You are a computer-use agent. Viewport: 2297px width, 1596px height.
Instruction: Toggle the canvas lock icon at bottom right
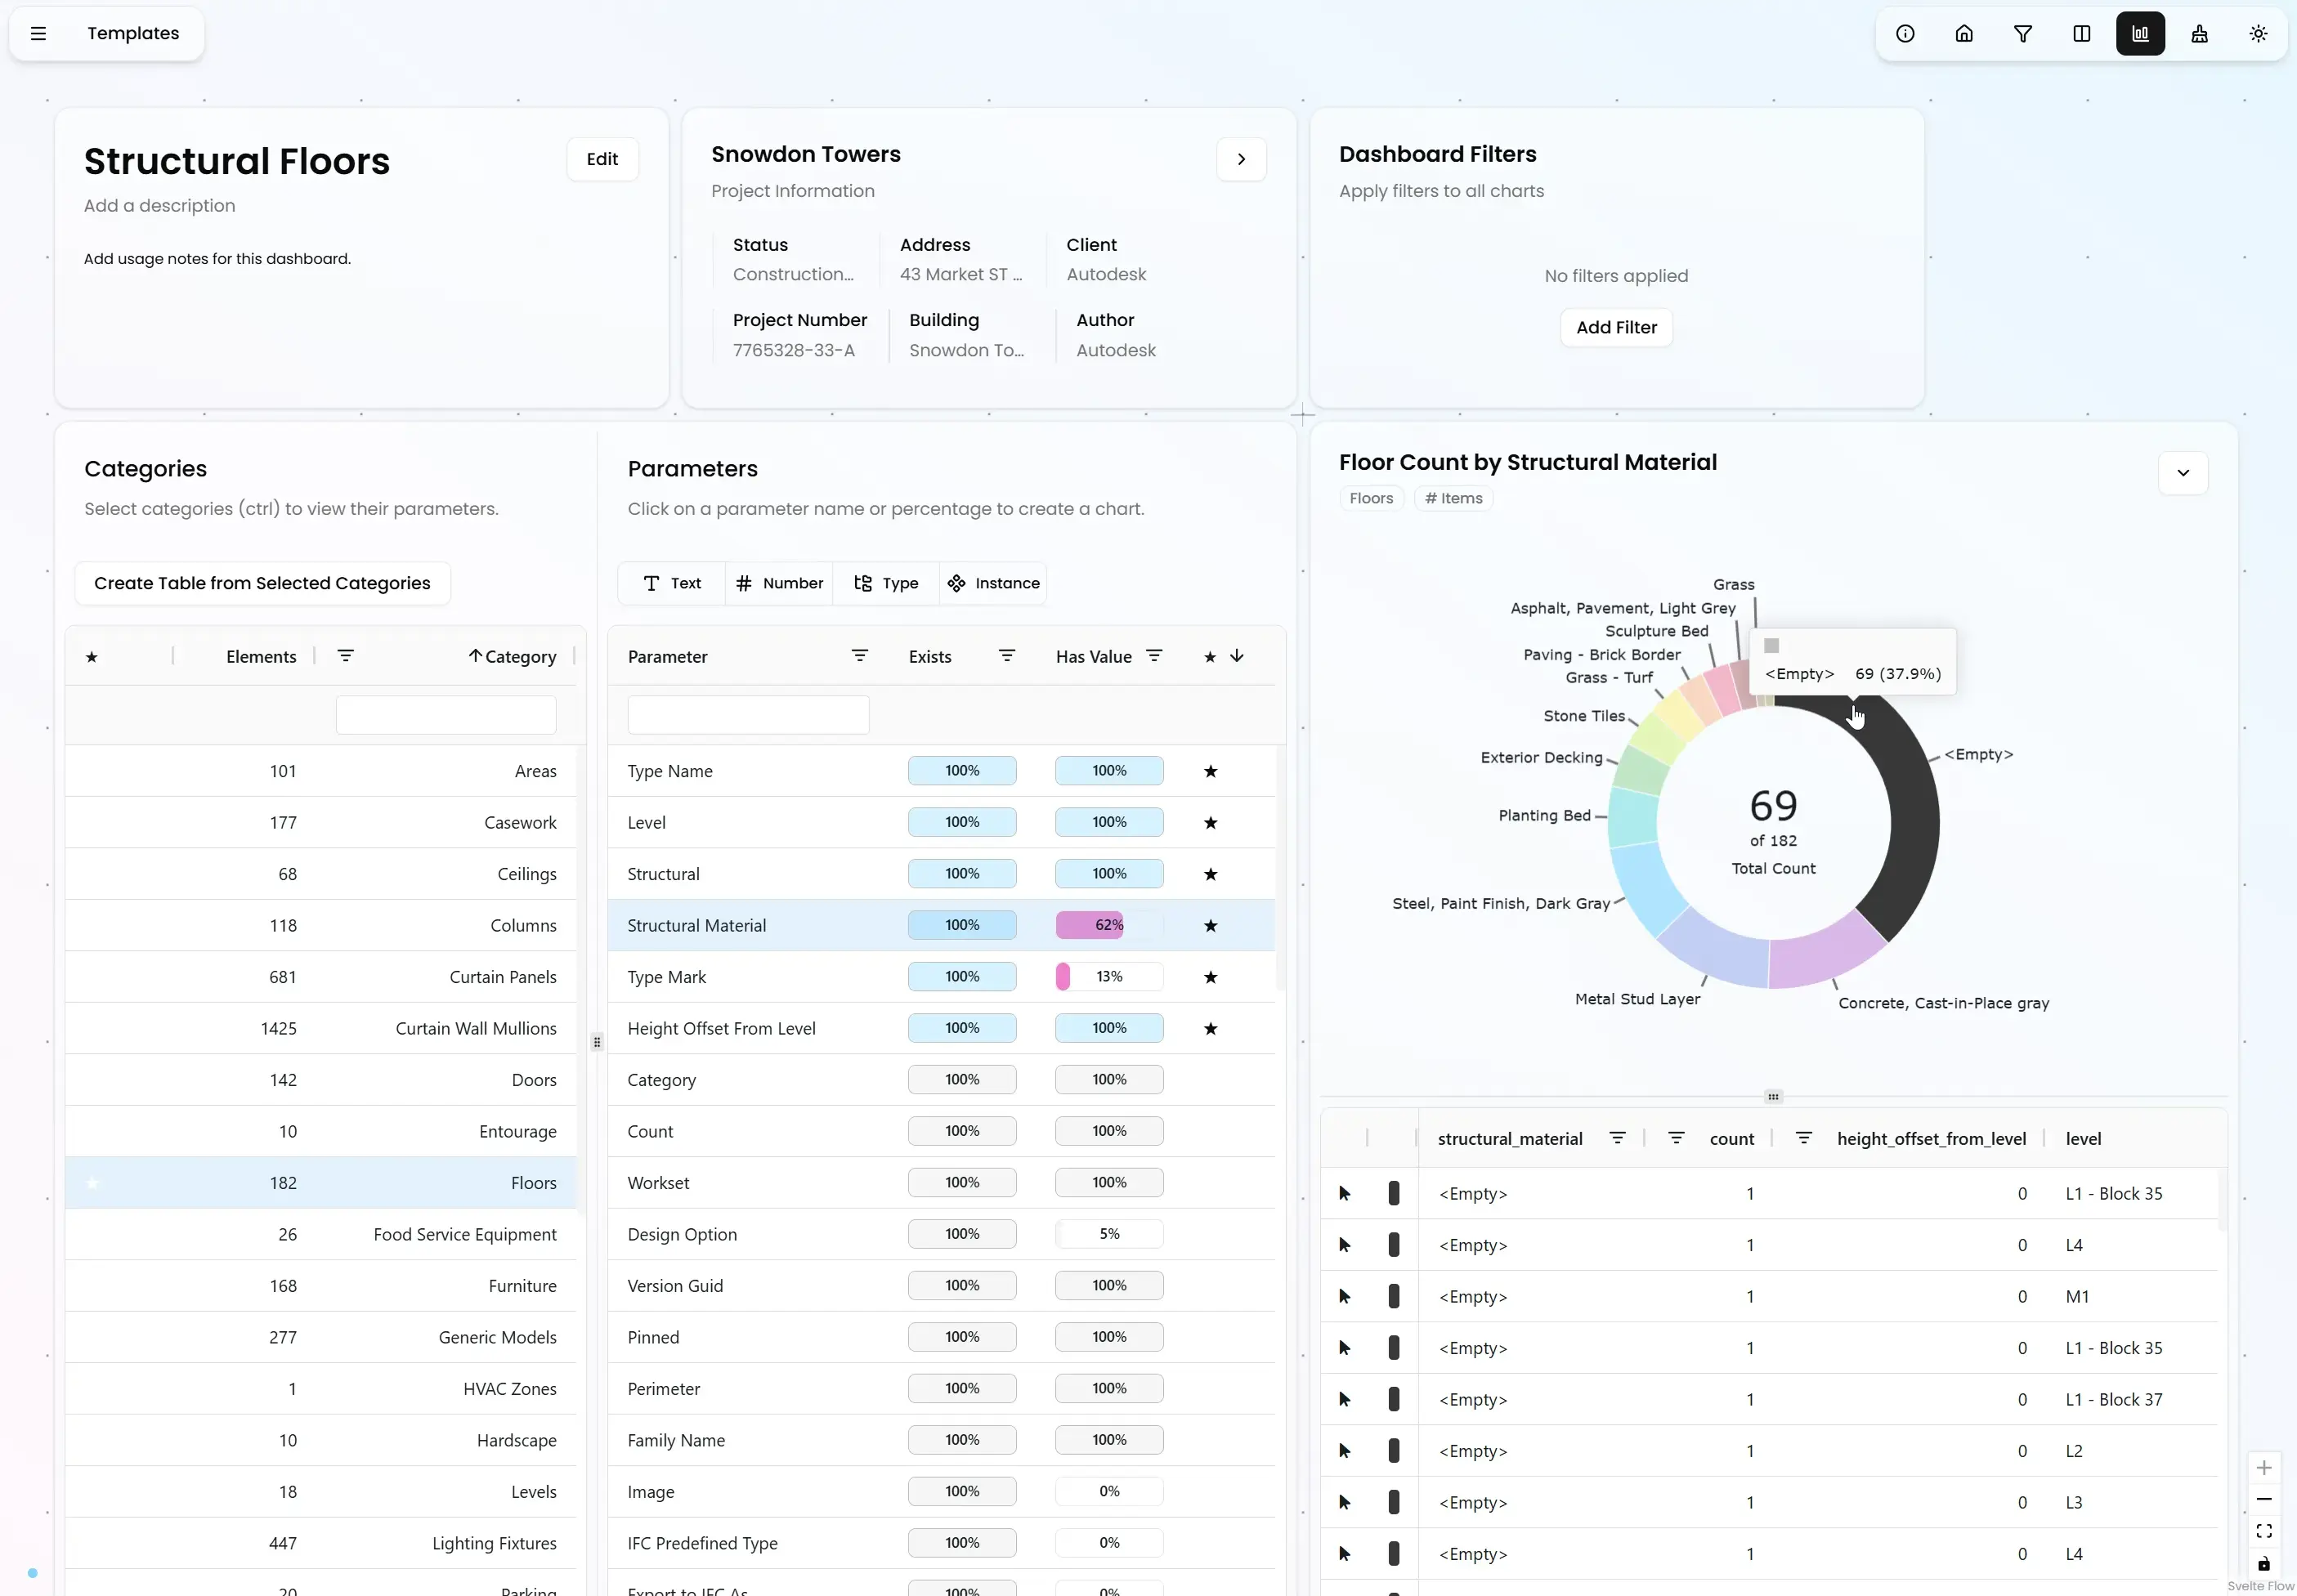2264,1563
